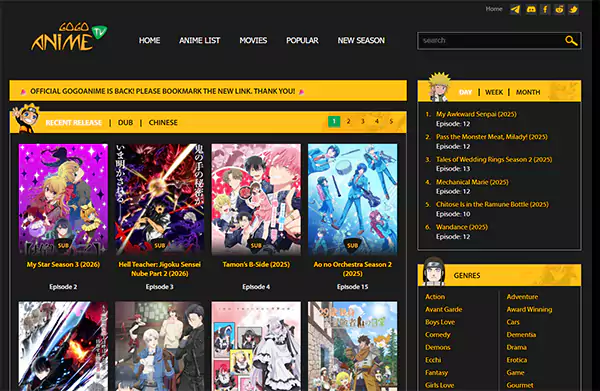
Task: Open the Reddit social icon
Action: (x=559, y=9)
